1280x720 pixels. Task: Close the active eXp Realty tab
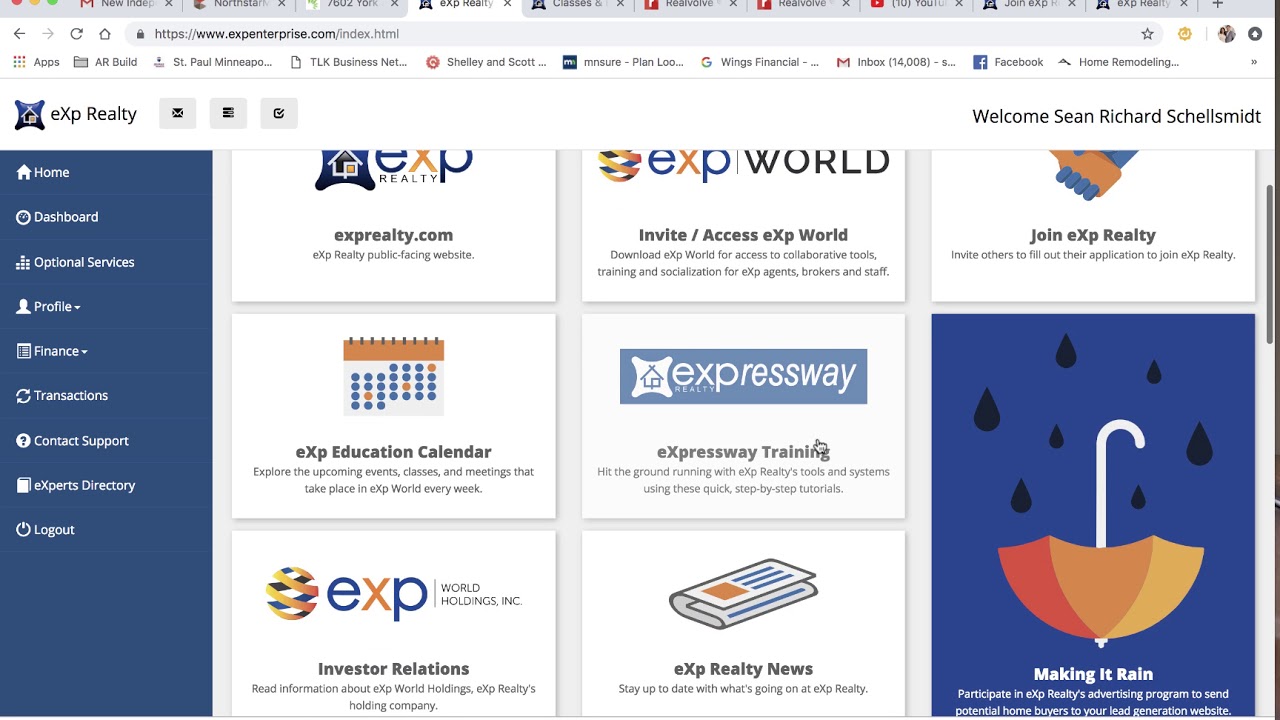click(x=507, y=4)
